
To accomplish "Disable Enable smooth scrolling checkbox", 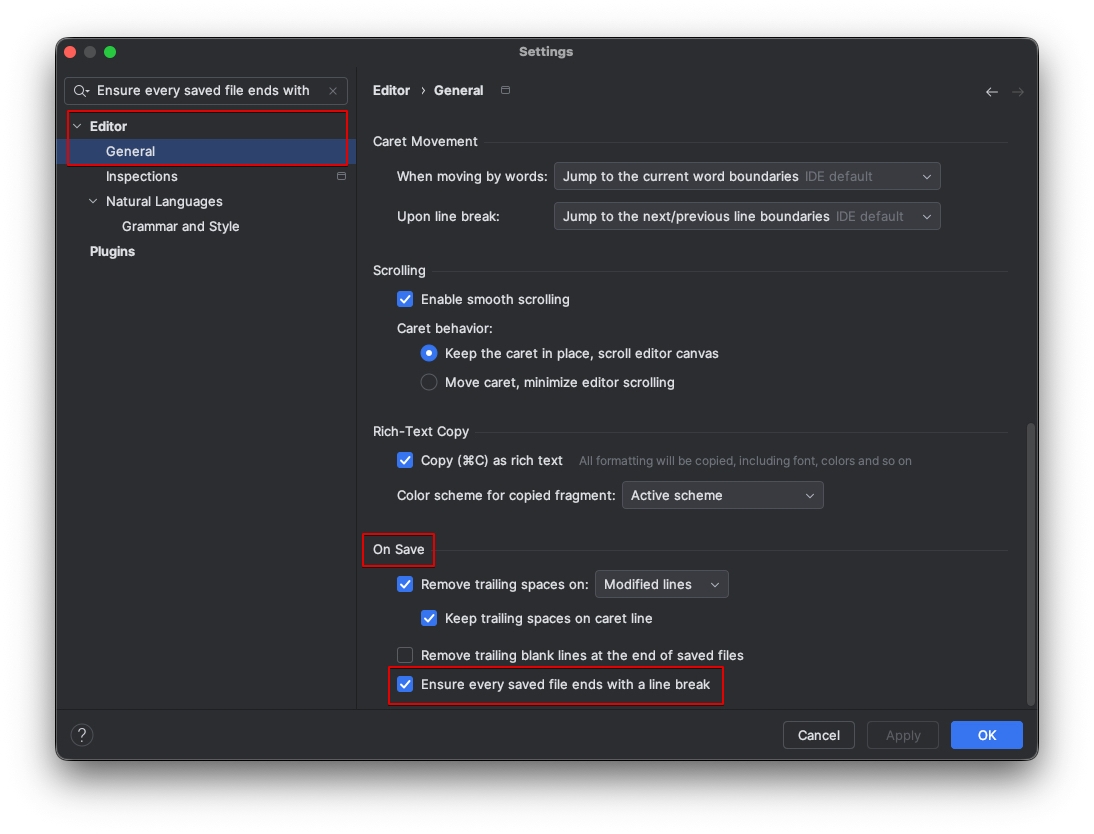I will point(405,299).
